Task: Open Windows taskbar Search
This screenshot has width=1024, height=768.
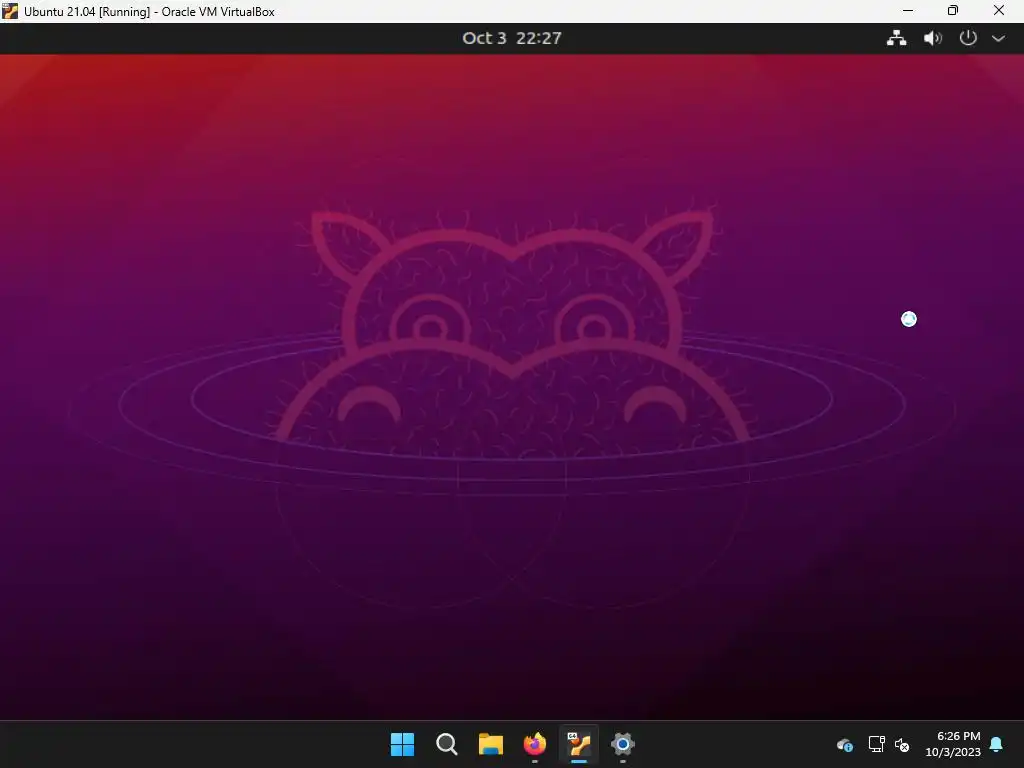Action: pyautogui.click(x=447, y=744)
